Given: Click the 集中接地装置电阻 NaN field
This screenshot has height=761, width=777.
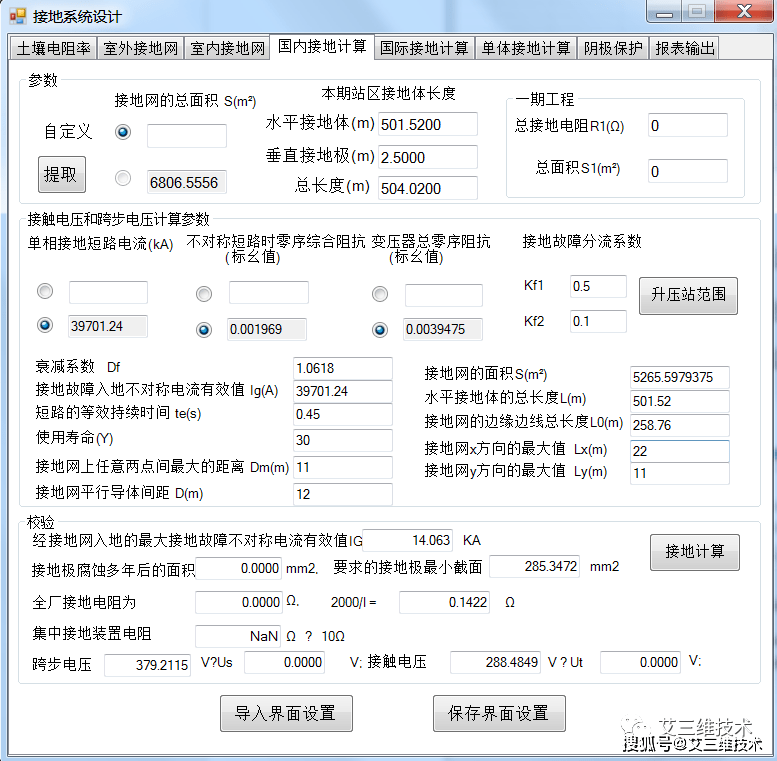Looking at the screenshot, I should pyautogui.click(x=237, y=636).
